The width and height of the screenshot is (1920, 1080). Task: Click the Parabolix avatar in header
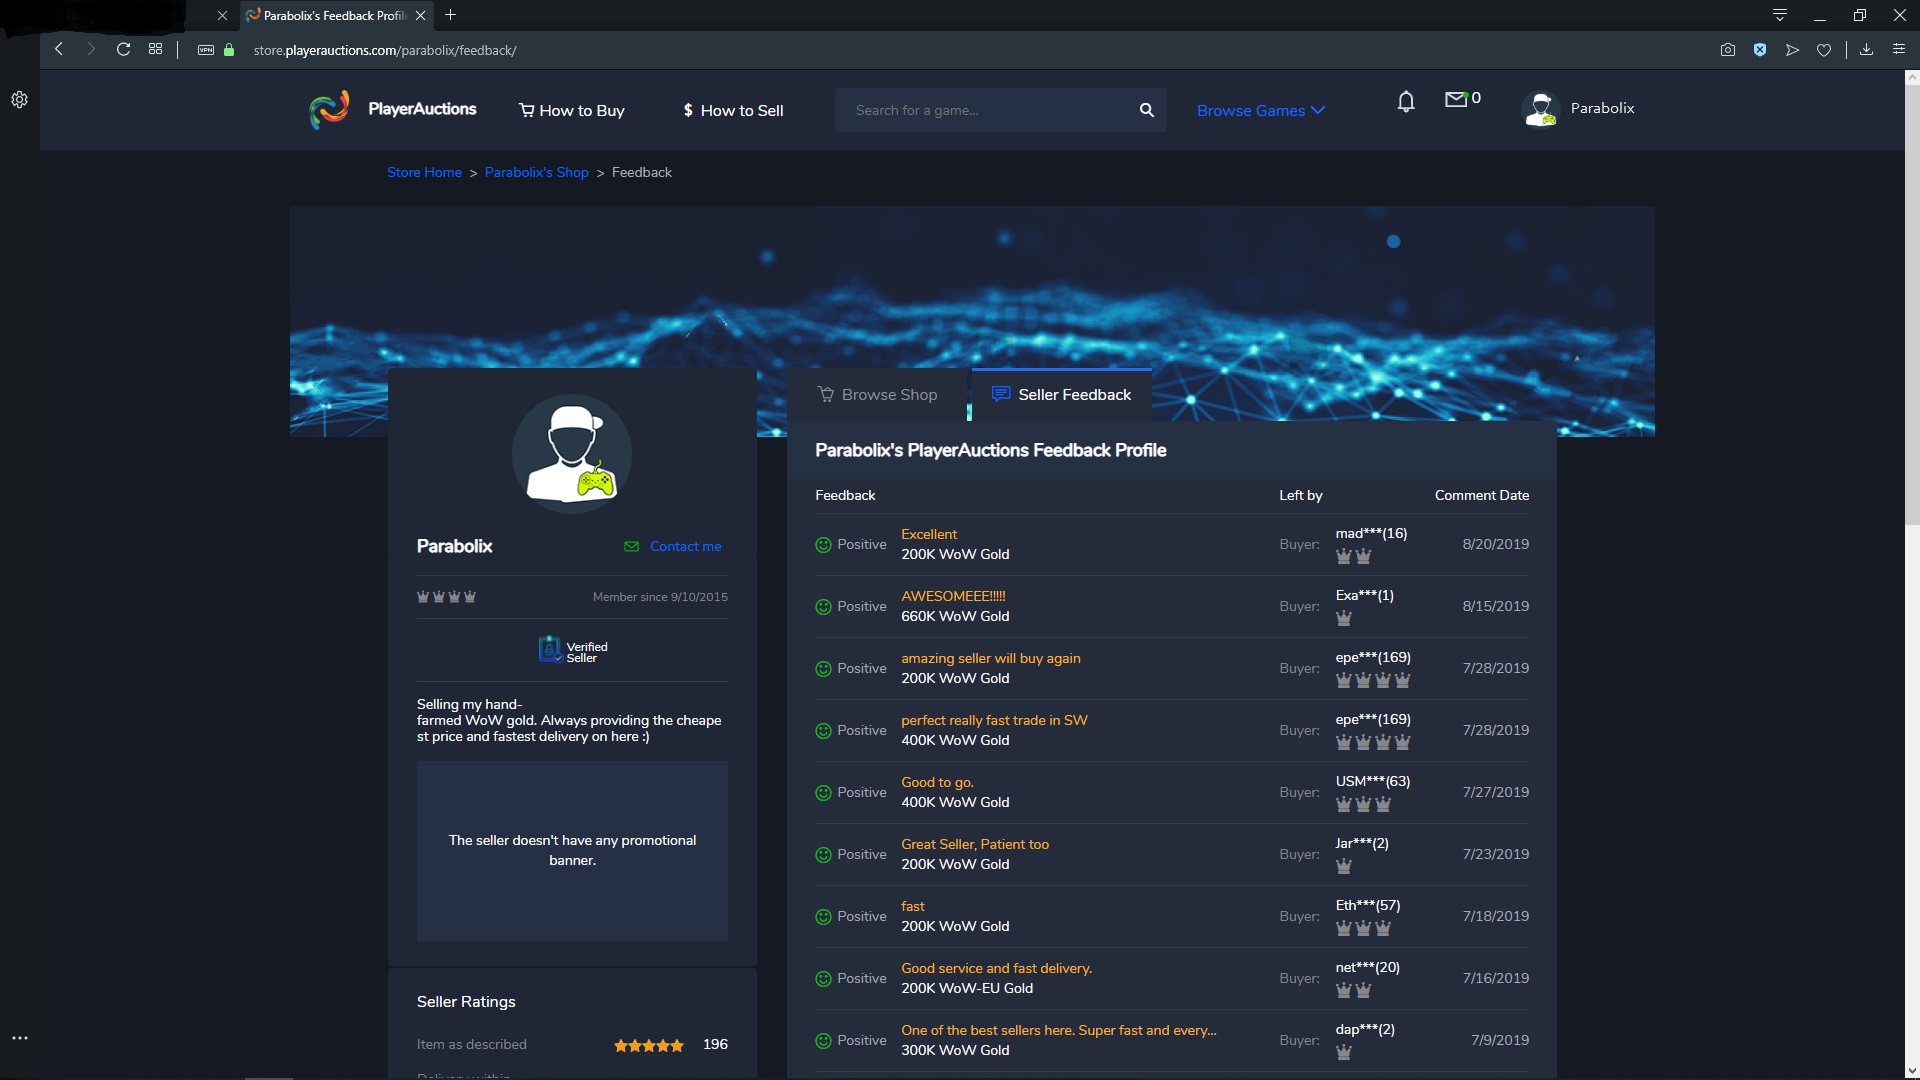pos(1541,109)
